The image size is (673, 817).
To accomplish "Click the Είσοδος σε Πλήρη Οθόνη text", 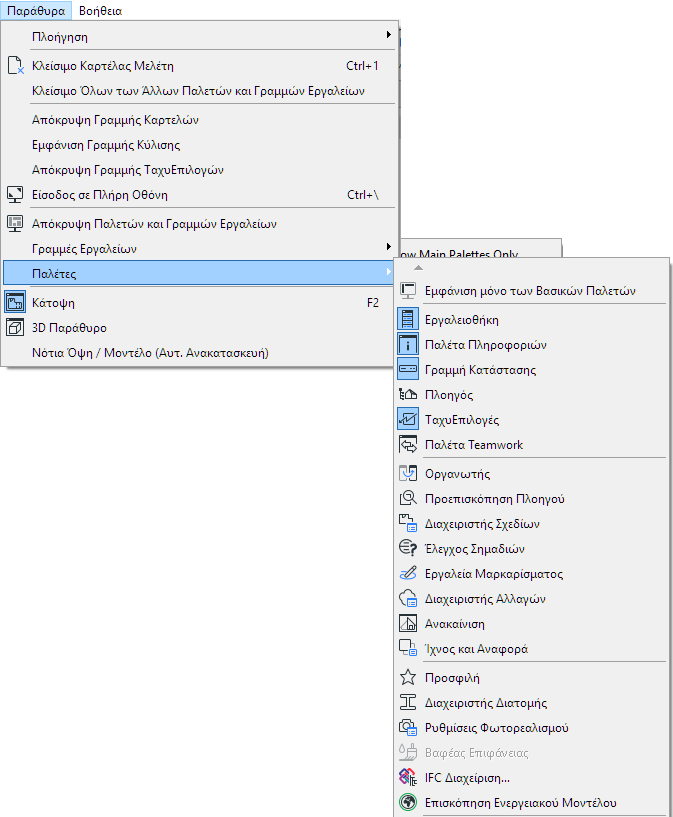I will pos(99,195).
